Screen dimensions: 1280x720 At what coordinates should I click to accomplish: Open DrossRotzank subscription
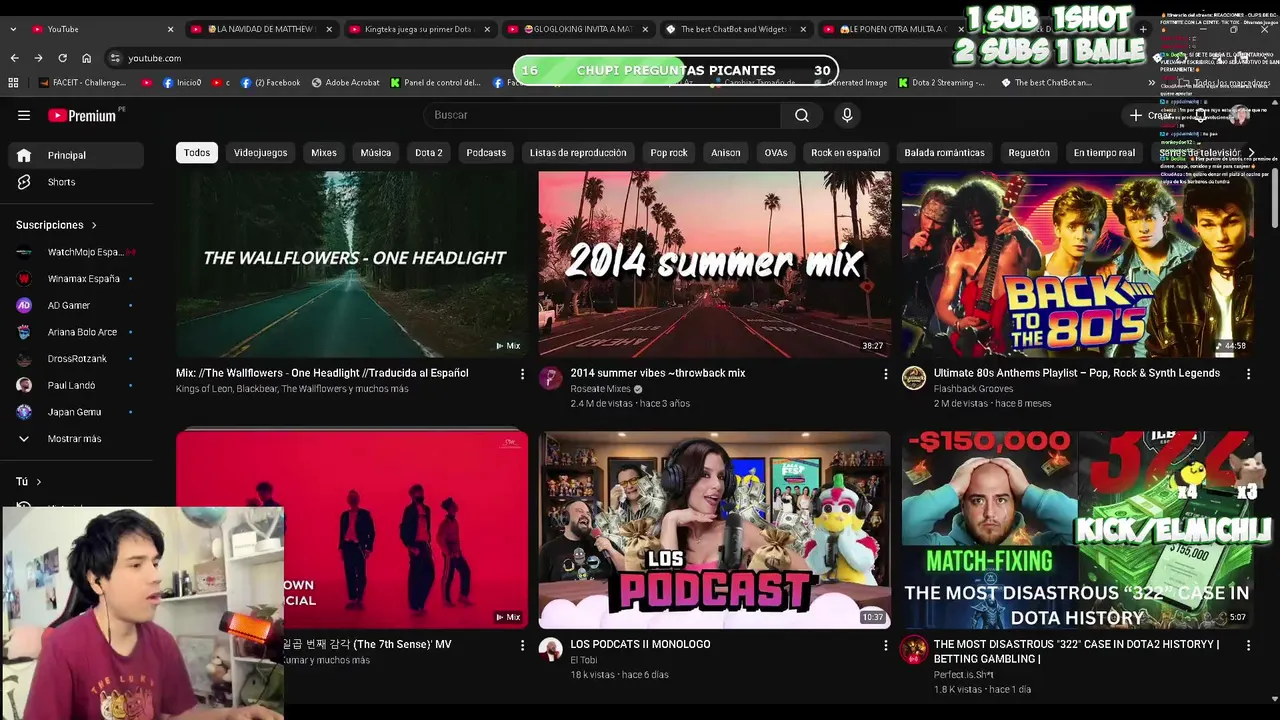76,359
